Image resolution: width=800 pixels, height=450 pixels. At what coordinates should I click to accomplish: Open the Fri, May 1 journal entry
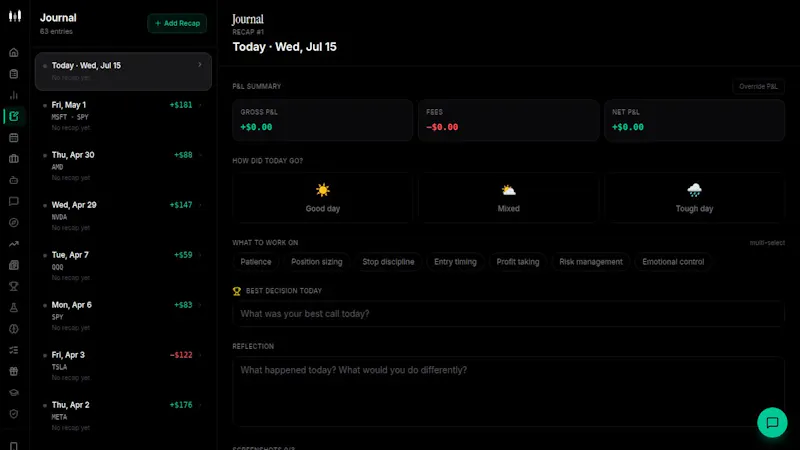click(123, 116)
